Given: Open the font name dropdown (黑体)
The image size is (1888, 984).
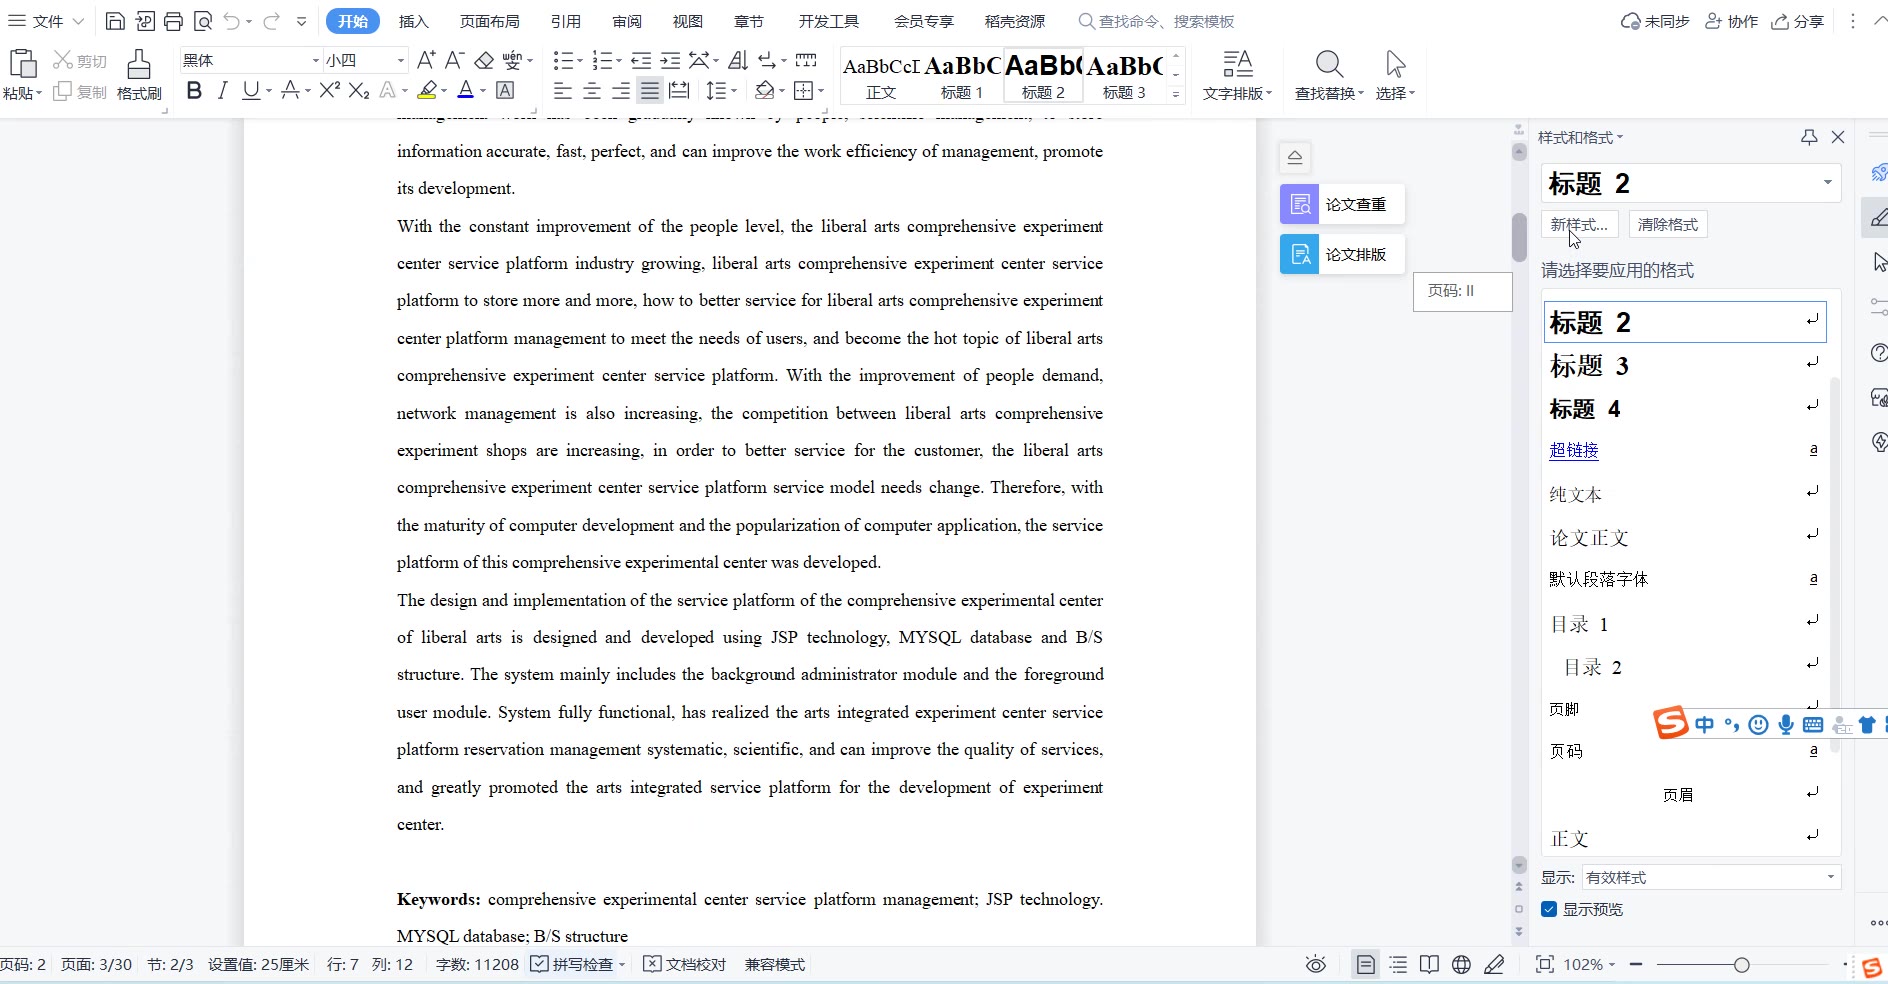Looking at the screenshot, I should 316,60.
